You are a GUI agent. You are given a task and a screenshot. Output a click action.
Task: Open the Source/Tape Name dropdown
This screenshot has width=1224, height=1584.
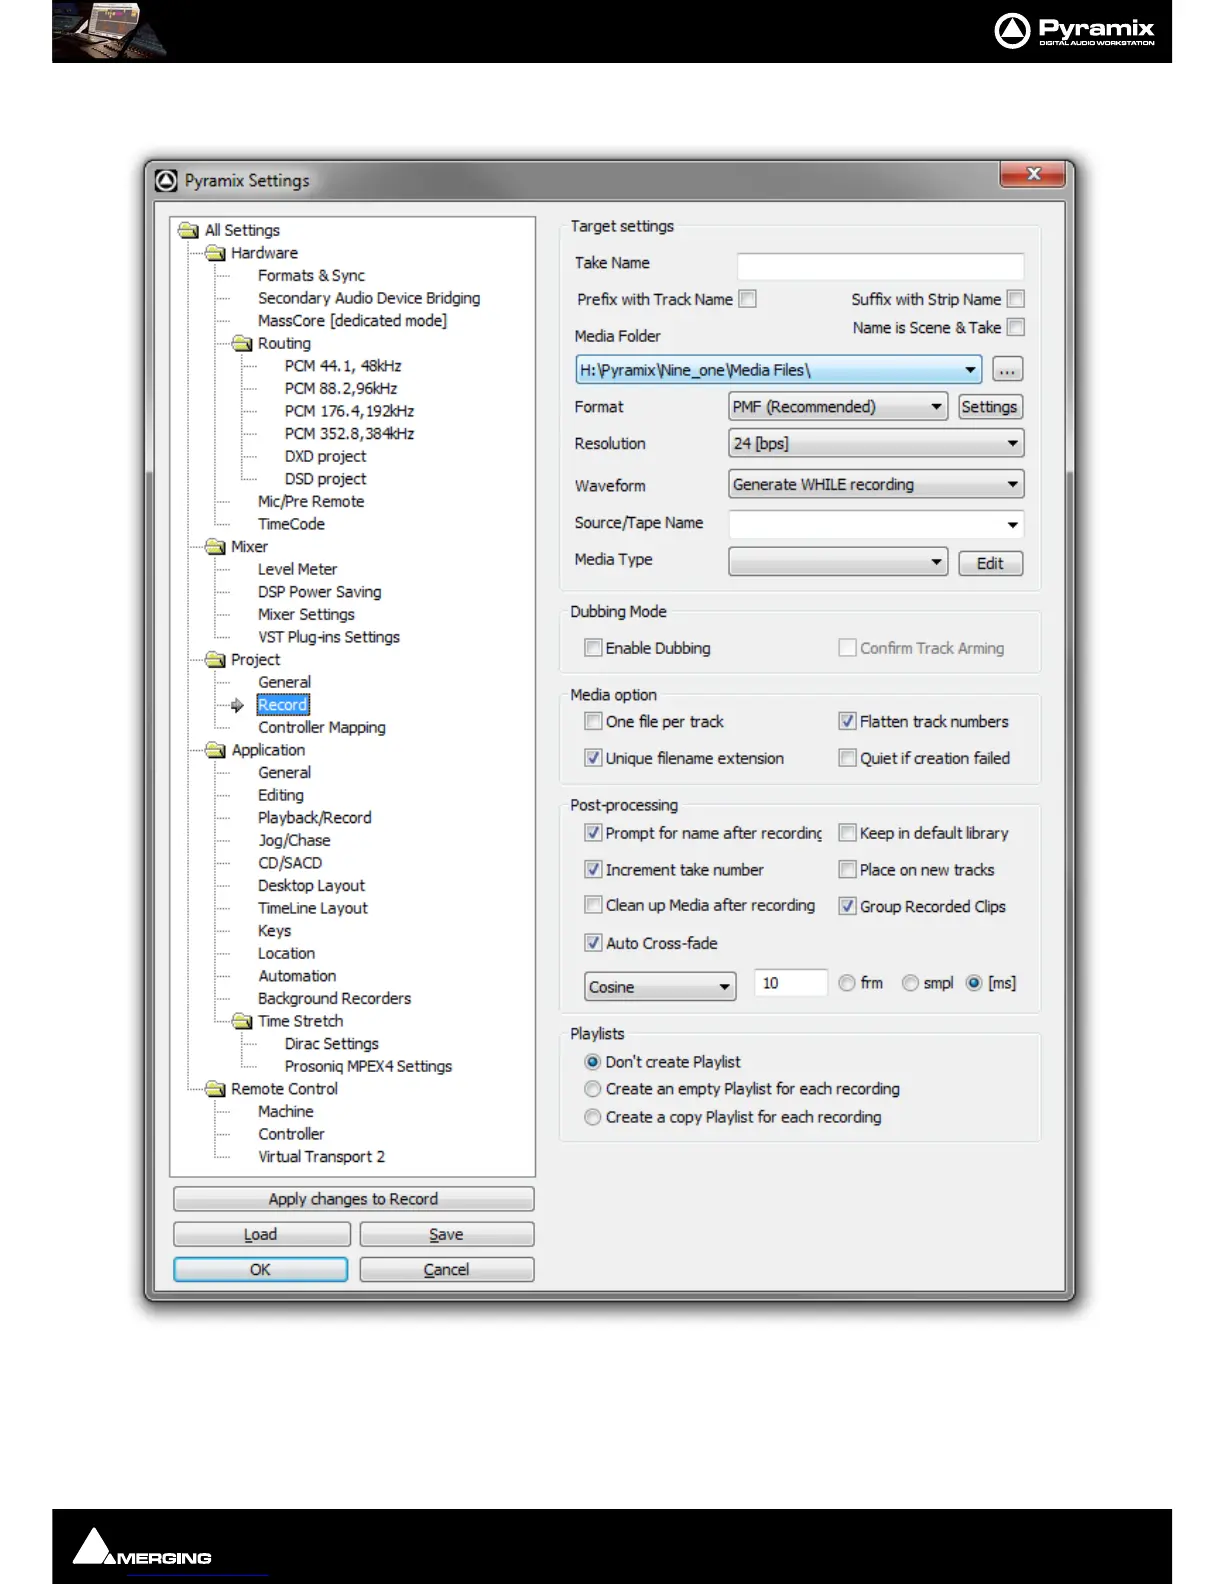[x=876, y=524]
